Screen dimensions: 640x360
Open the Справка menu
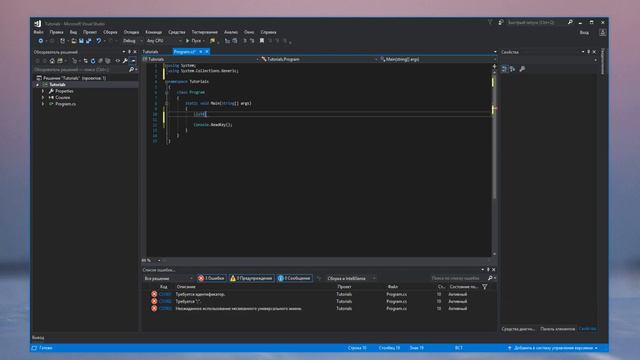click(268, 32)
